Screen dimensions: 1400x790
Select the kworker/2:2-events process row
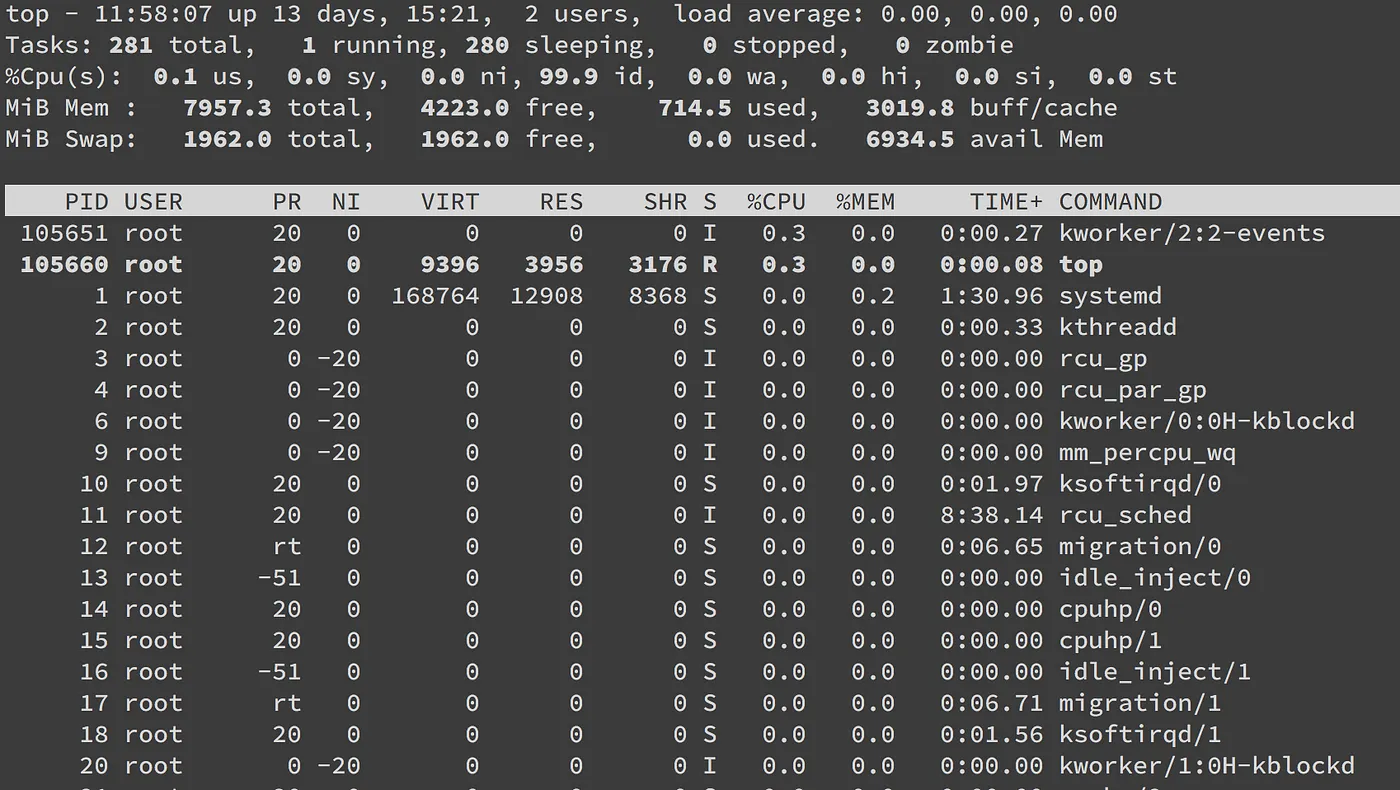(x=700, y=233)
